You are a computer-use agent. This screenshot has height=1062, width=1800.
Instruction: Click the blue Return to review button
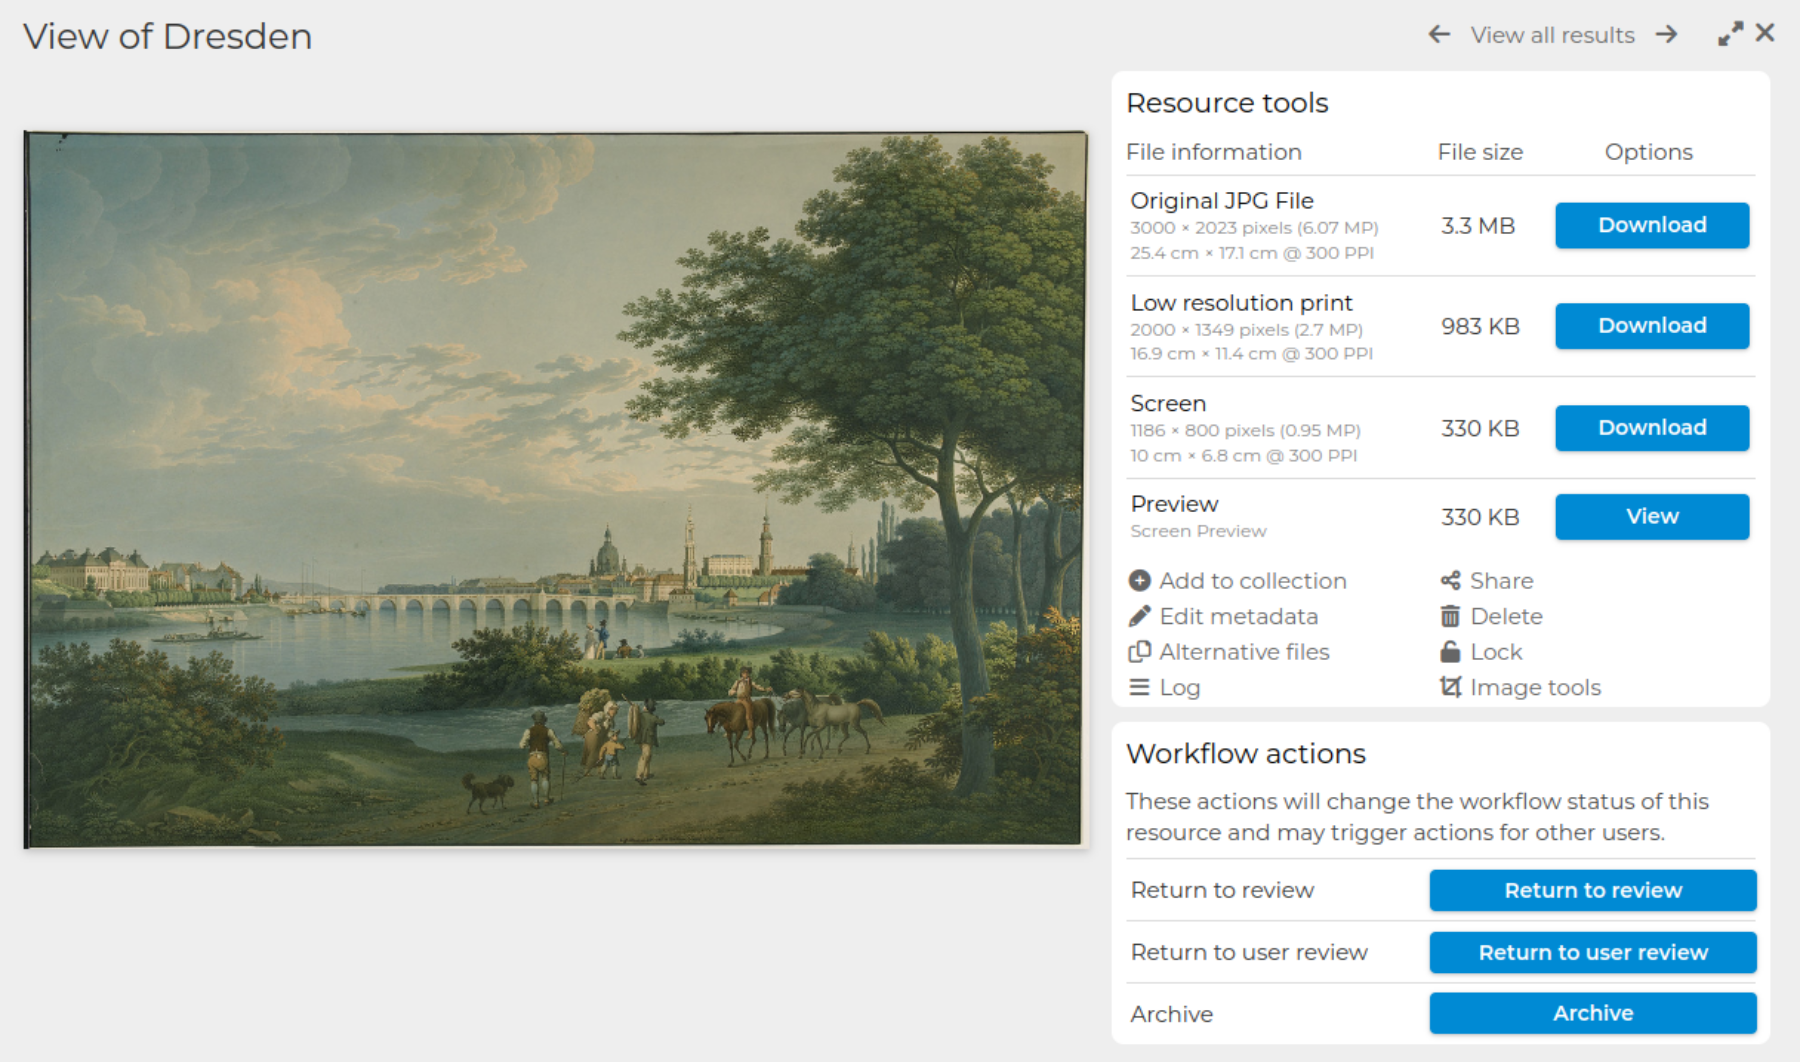[1593, 890]
